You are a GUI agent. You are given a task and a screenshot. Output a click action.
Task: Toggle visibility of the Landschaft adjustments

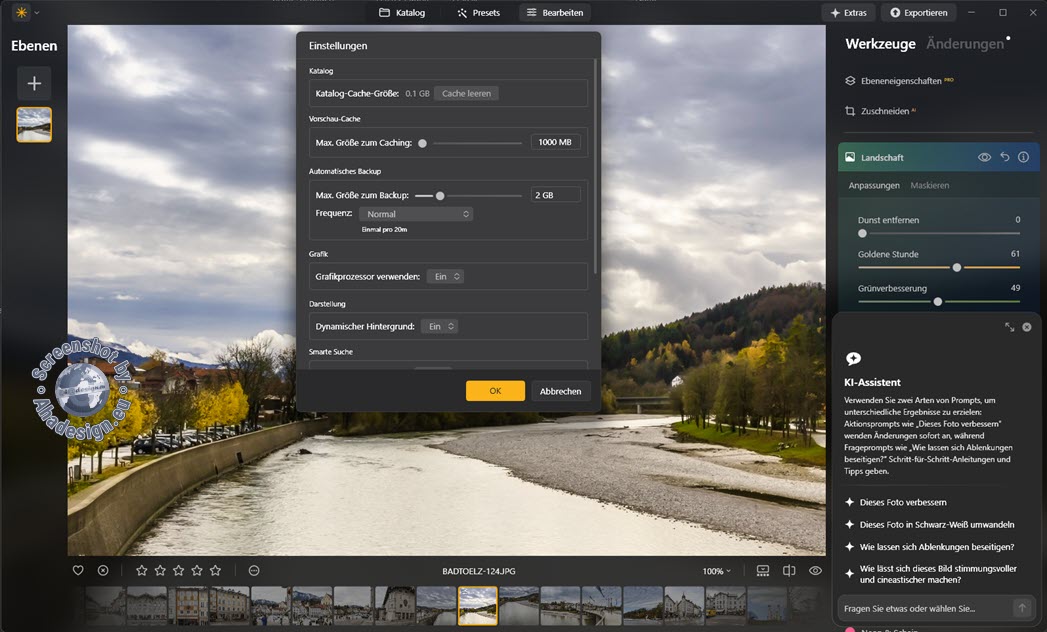tap(984, 158)
